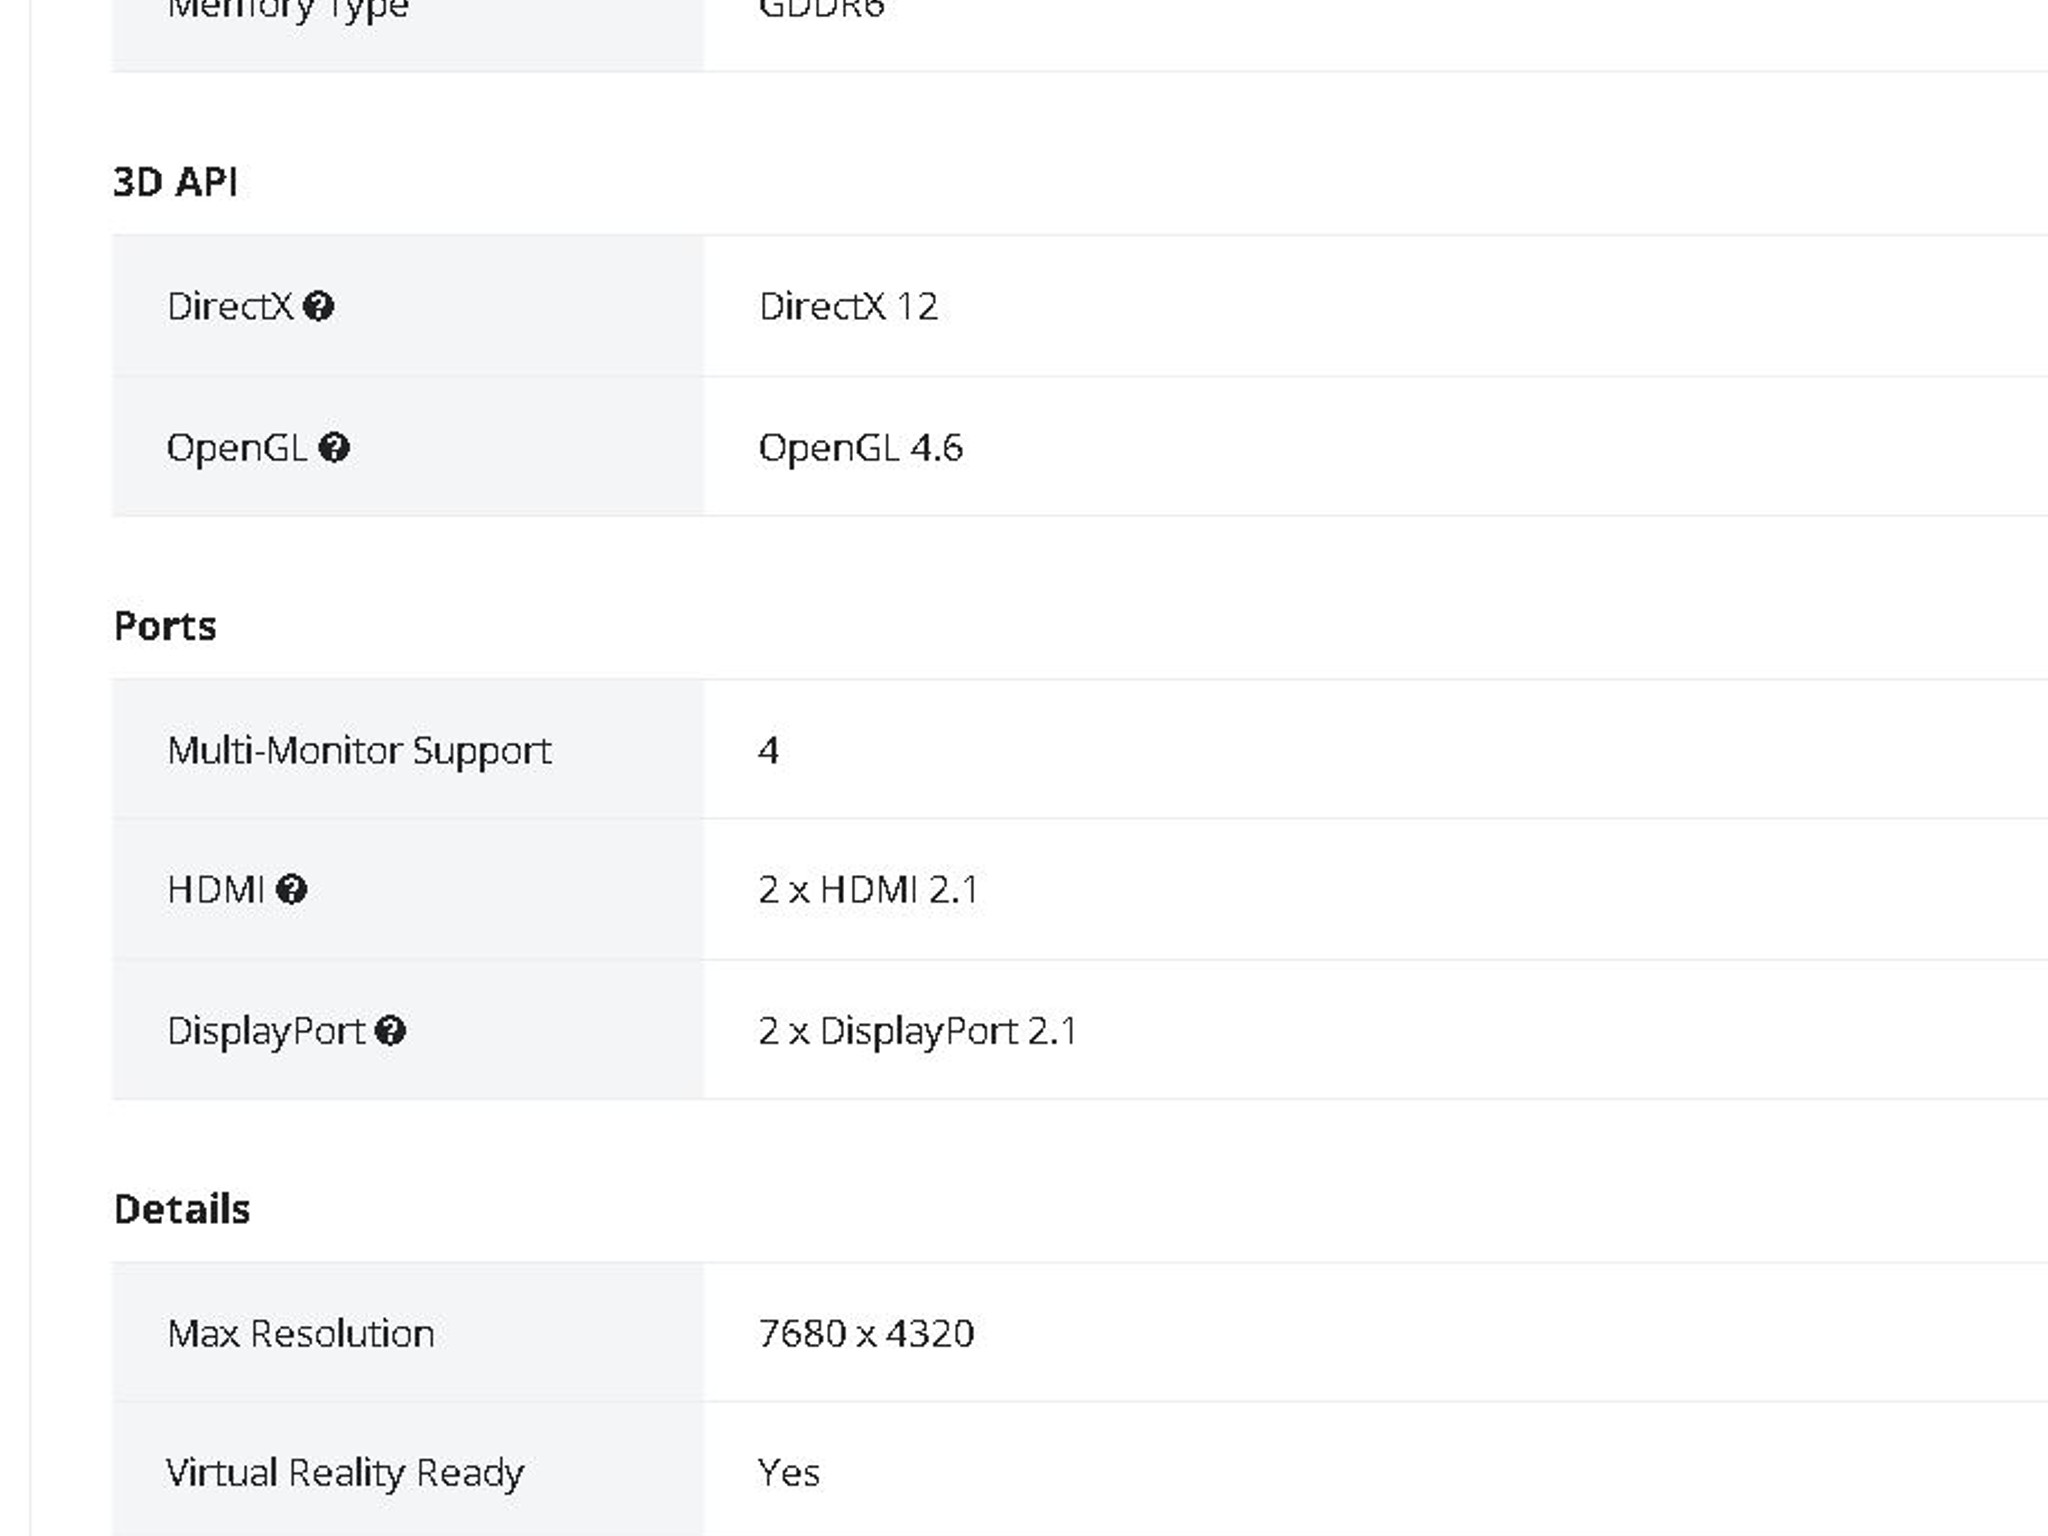Click the Yes value for Virtual Reality
Screen dimensions: 2048x1536
(x=788, y=1473)
